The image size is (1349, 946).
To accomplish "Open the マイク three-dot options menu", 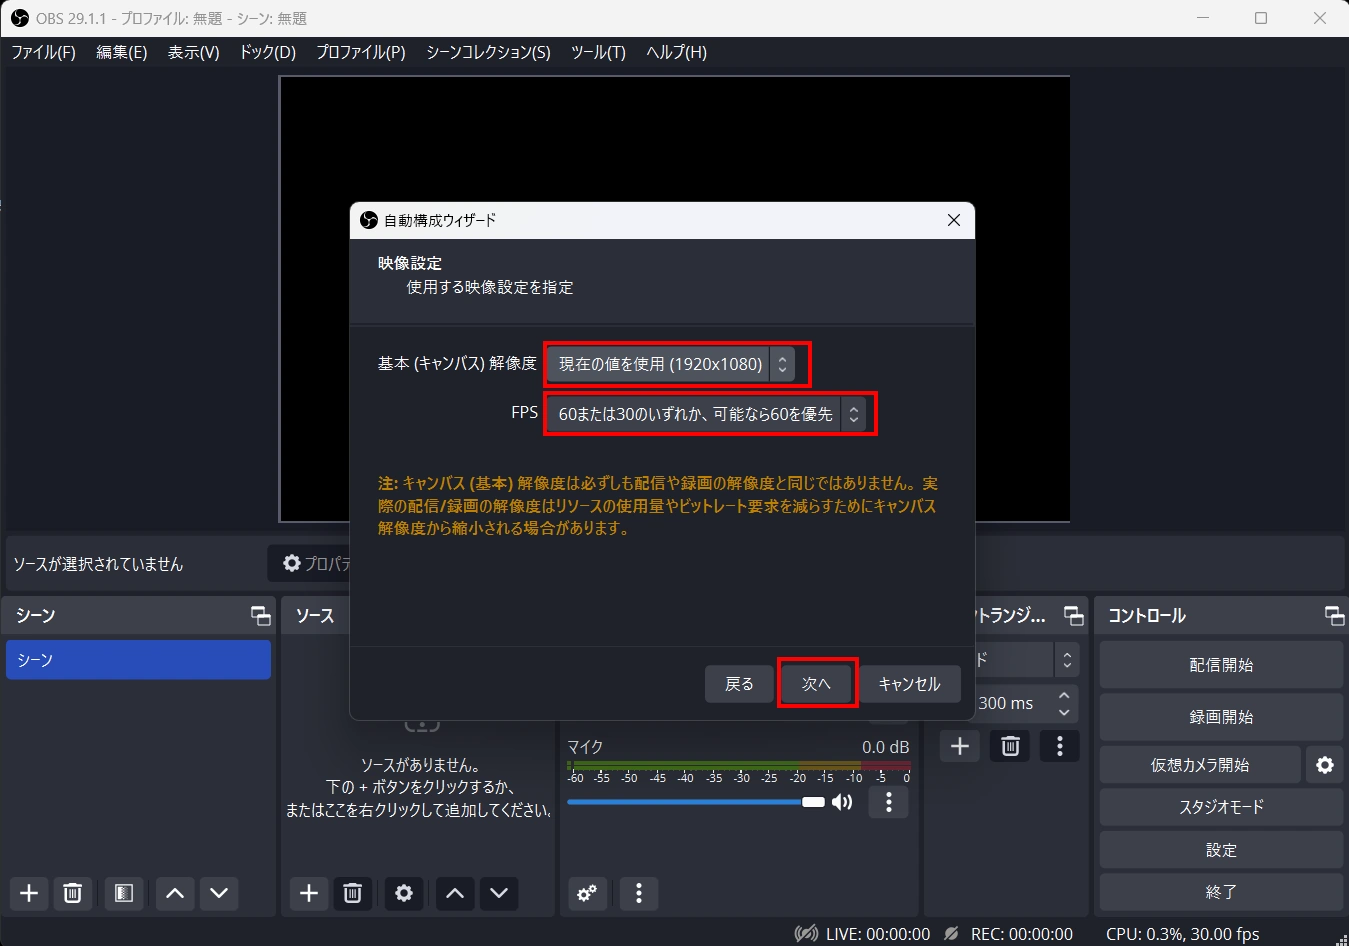I will (x=888, y=802).
